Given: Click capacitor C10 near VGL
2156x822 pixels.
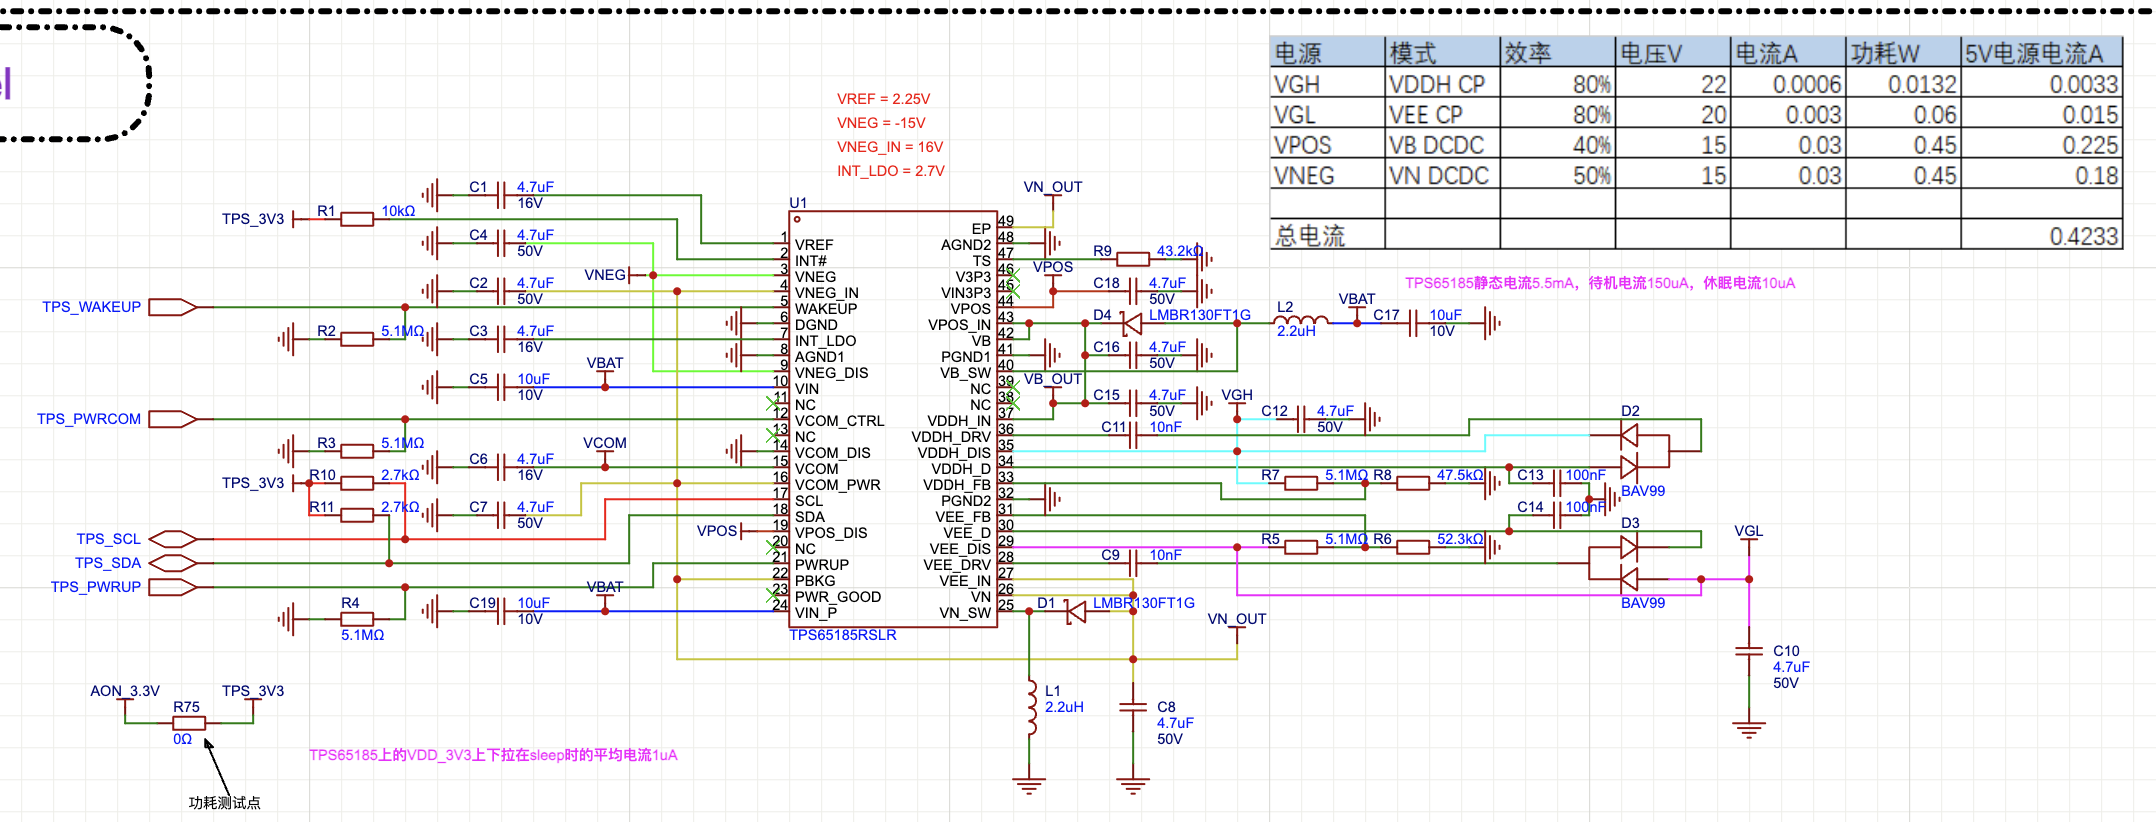Looking at the screenshot, I should coord(1749,651).
